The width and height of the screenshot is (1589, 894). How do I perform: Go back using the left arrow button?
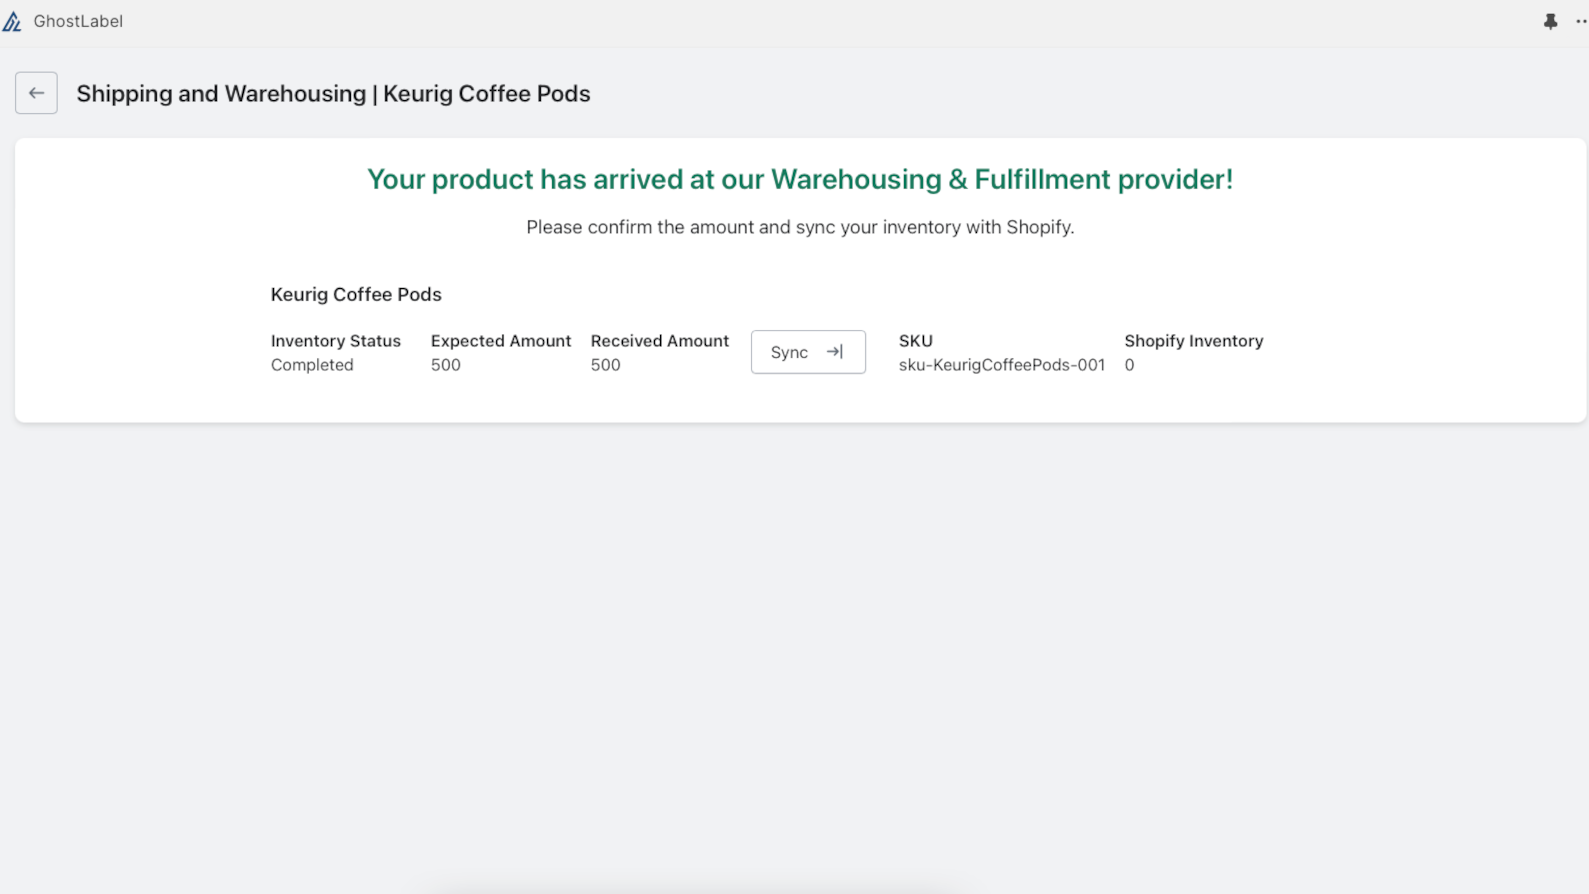coord(36,93)
